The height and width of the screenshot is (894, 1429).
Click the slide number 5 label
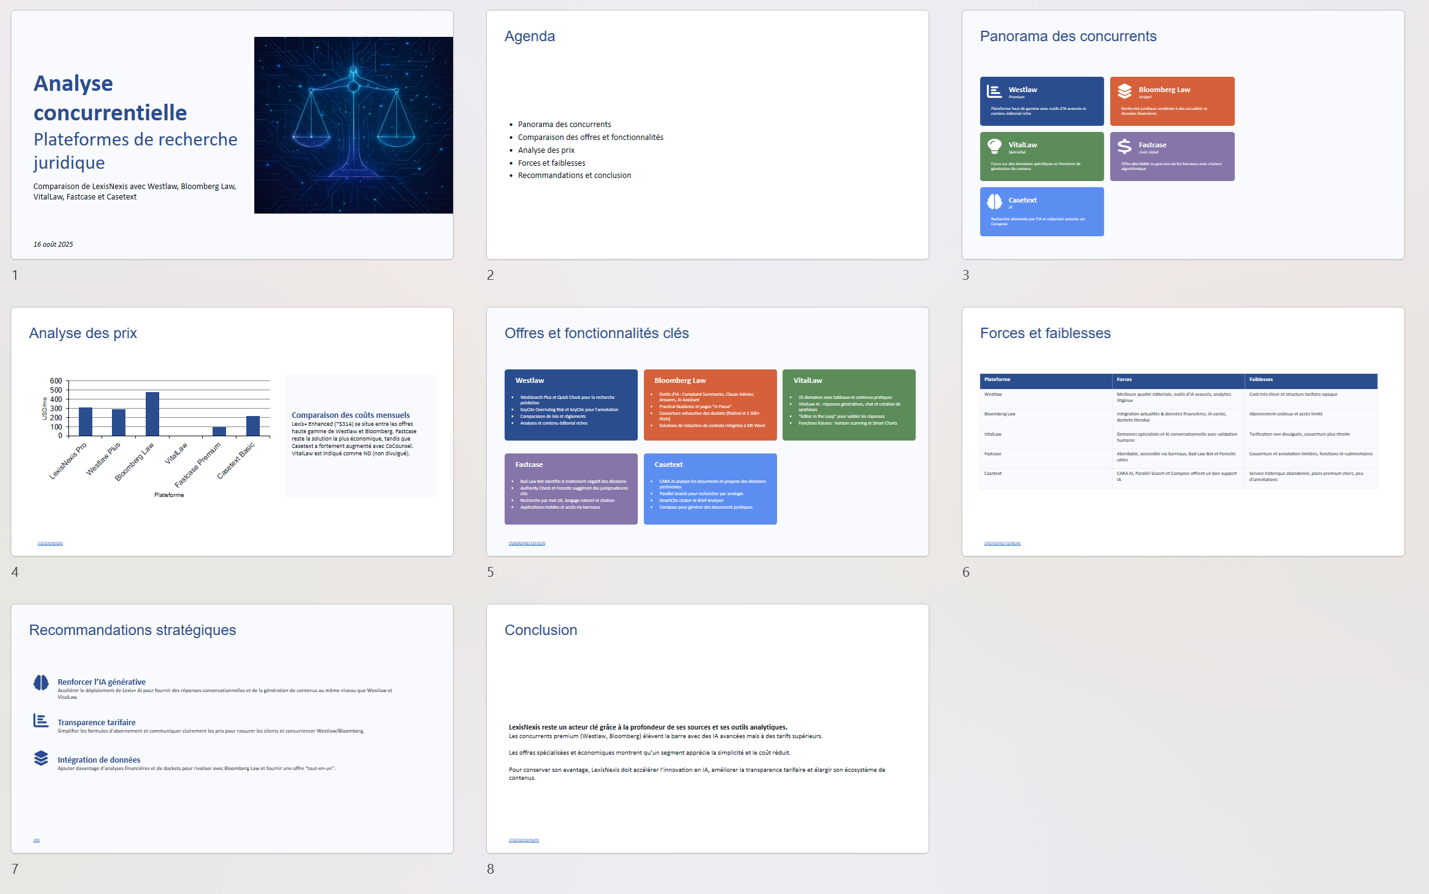[490, 572]
